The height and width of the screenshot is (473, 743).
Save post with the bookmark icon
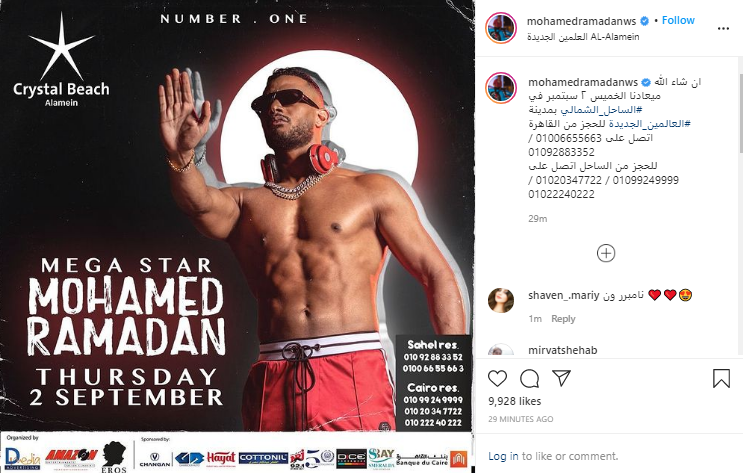(x=721, y=378)
